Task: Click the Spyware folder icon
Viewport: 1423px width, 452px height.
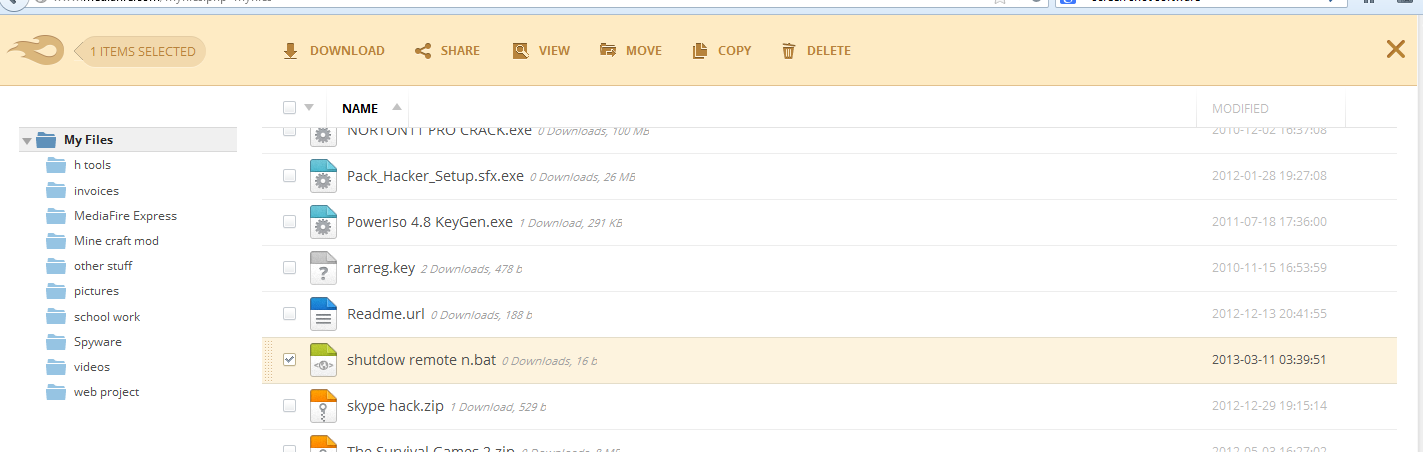Action: (56, 341)
